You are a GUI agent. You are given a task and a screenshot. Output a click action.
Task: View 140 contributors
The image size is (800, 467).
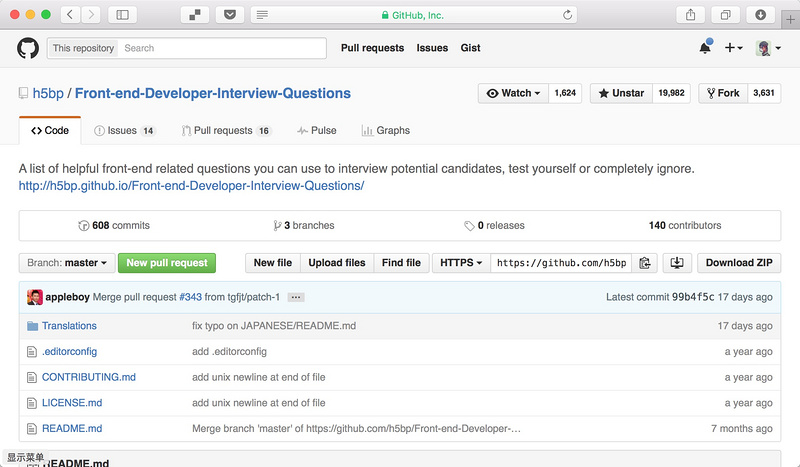pos(685,226)
